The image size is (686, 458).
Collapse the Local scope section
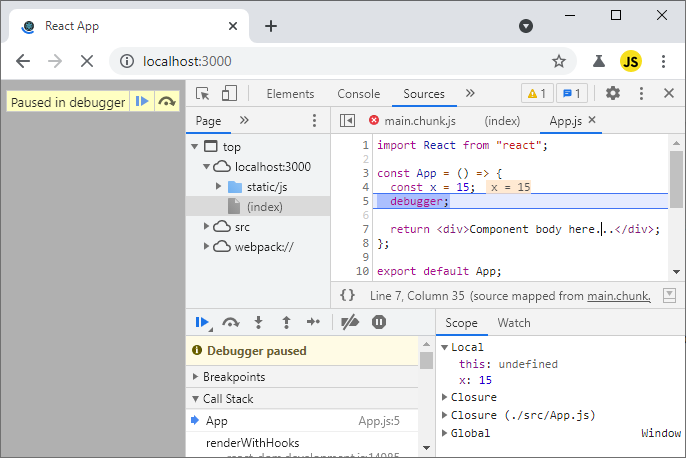444,347
